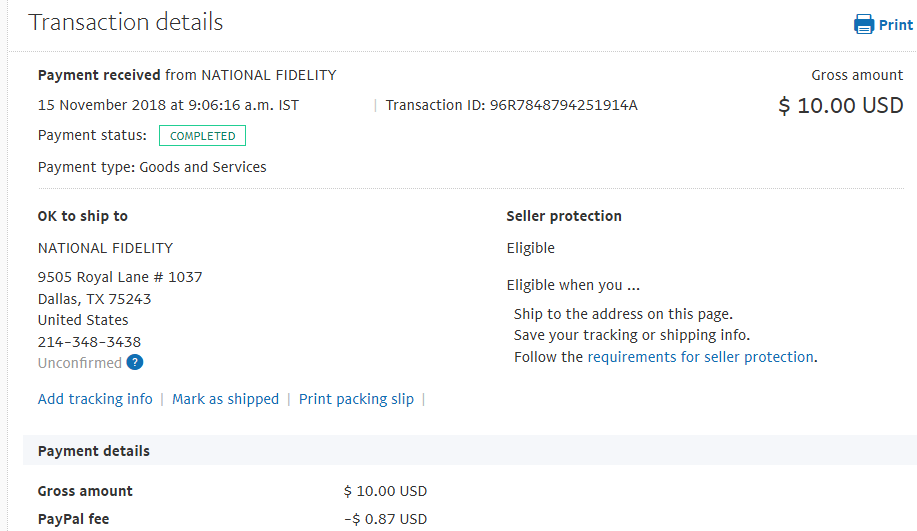Click the Payment type Goods and Services text

[152, 167]
